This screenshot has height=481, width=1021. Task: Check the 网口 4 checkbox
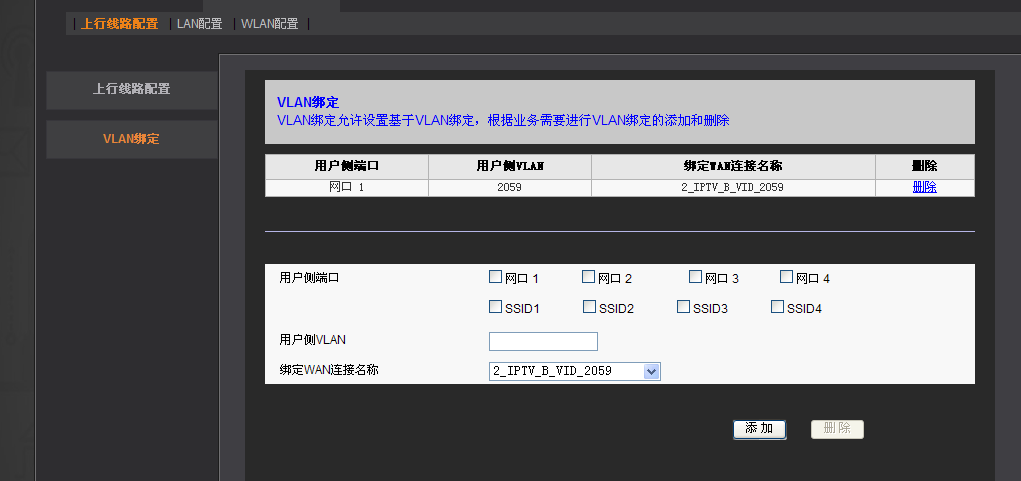pos(787,277)
